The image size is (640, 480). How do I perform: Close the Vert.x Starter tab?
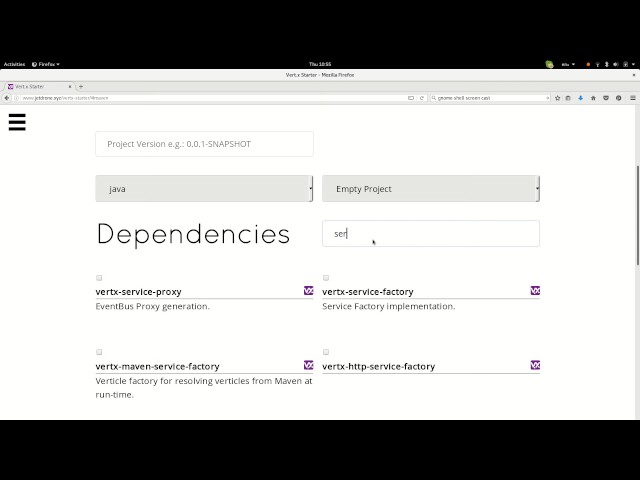coord(70,87)
